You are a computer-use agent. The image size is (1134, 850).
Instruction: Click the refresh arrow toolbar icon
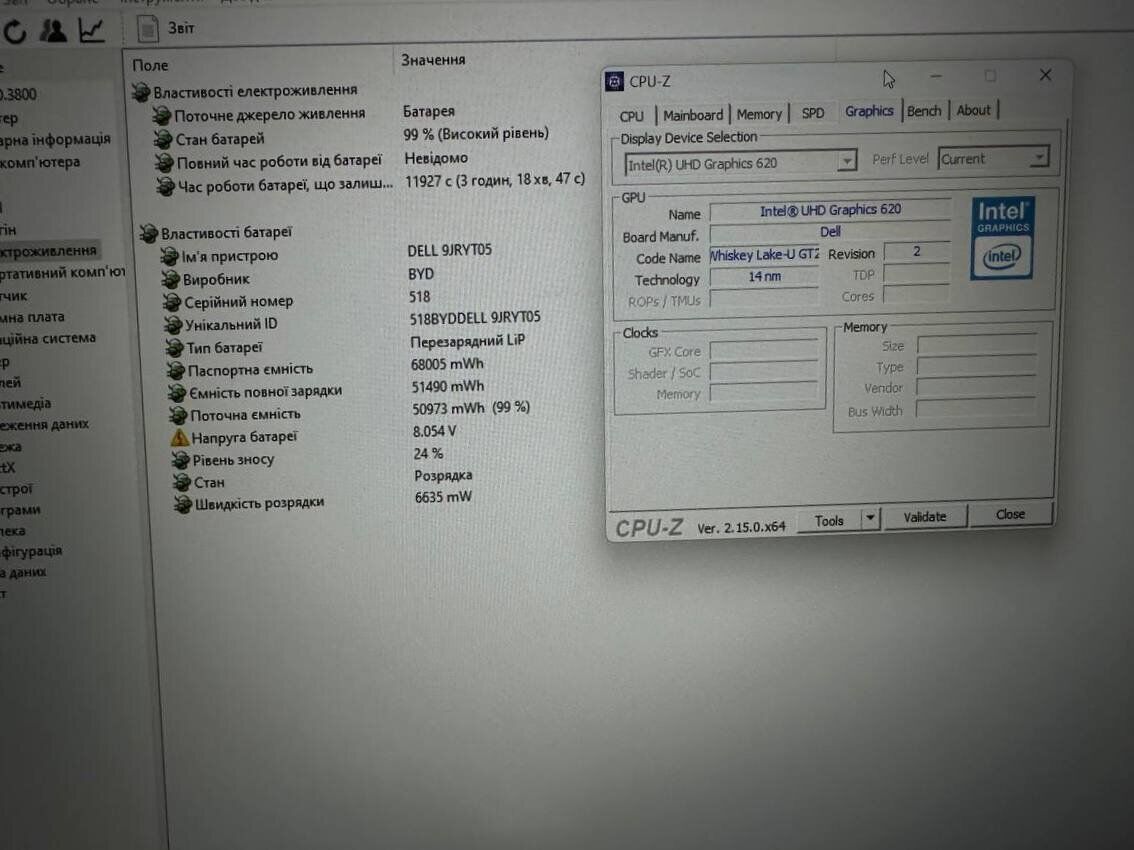(x=15, y=32)
